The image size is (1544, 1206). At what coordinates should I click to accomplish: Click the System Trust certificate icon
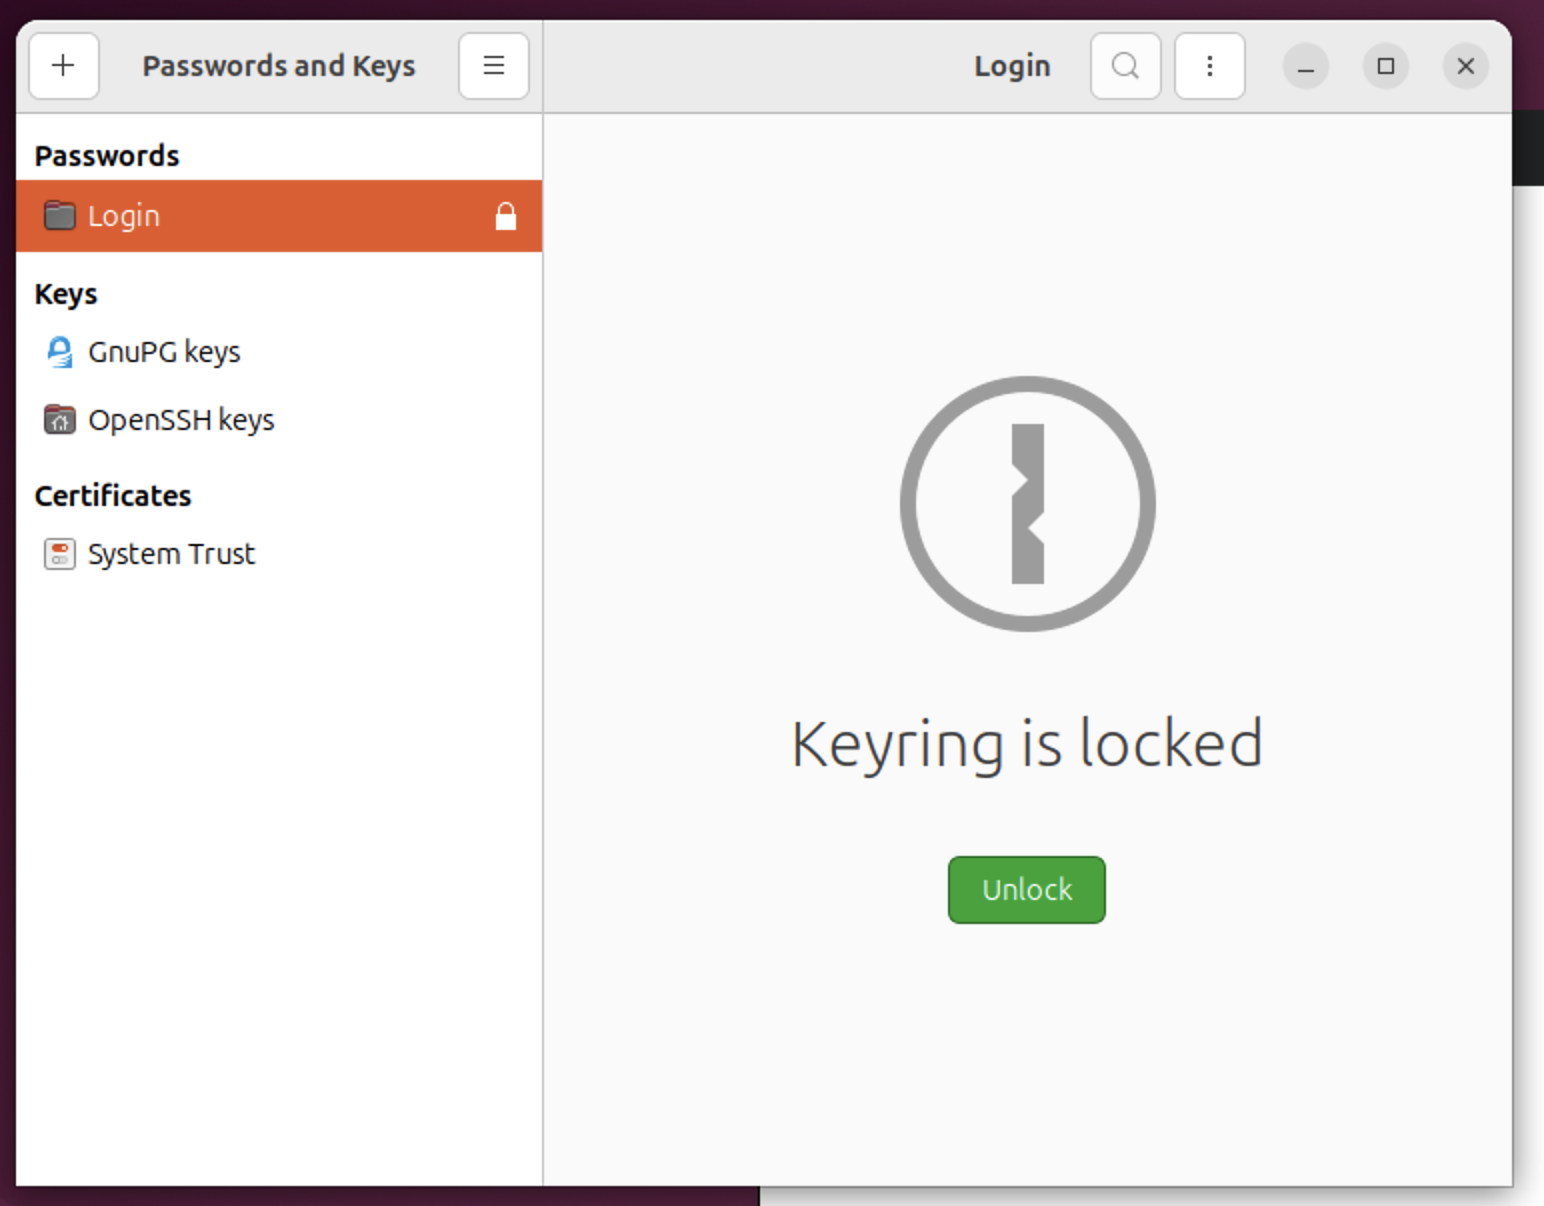[59, 554]
